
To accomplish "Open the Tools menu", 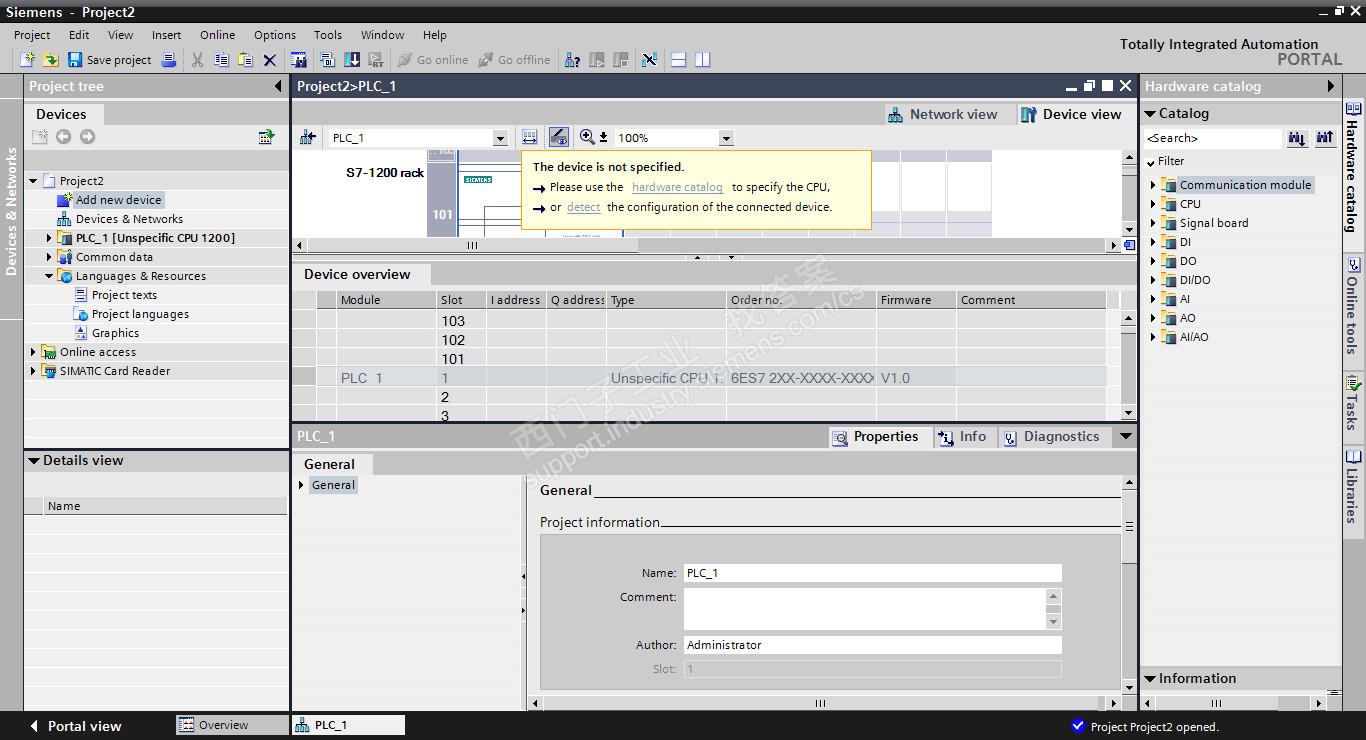I will pos(328,35).
